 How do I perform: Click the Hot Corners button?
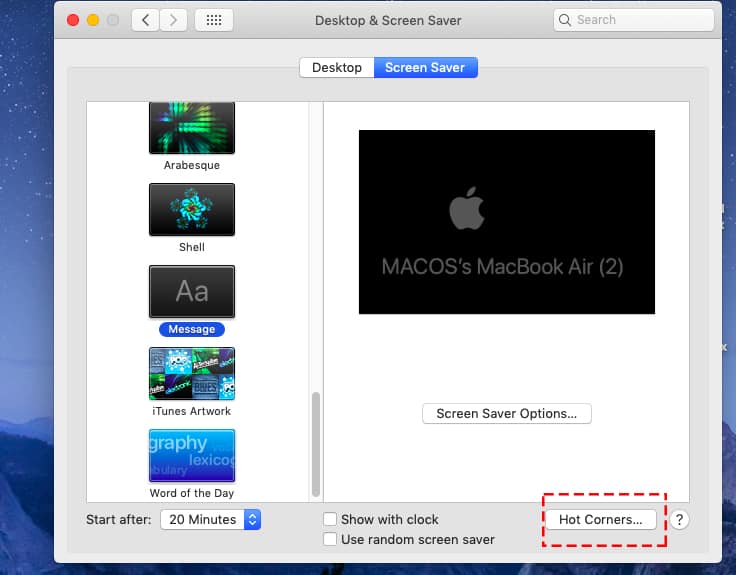(x=600, y=519)
